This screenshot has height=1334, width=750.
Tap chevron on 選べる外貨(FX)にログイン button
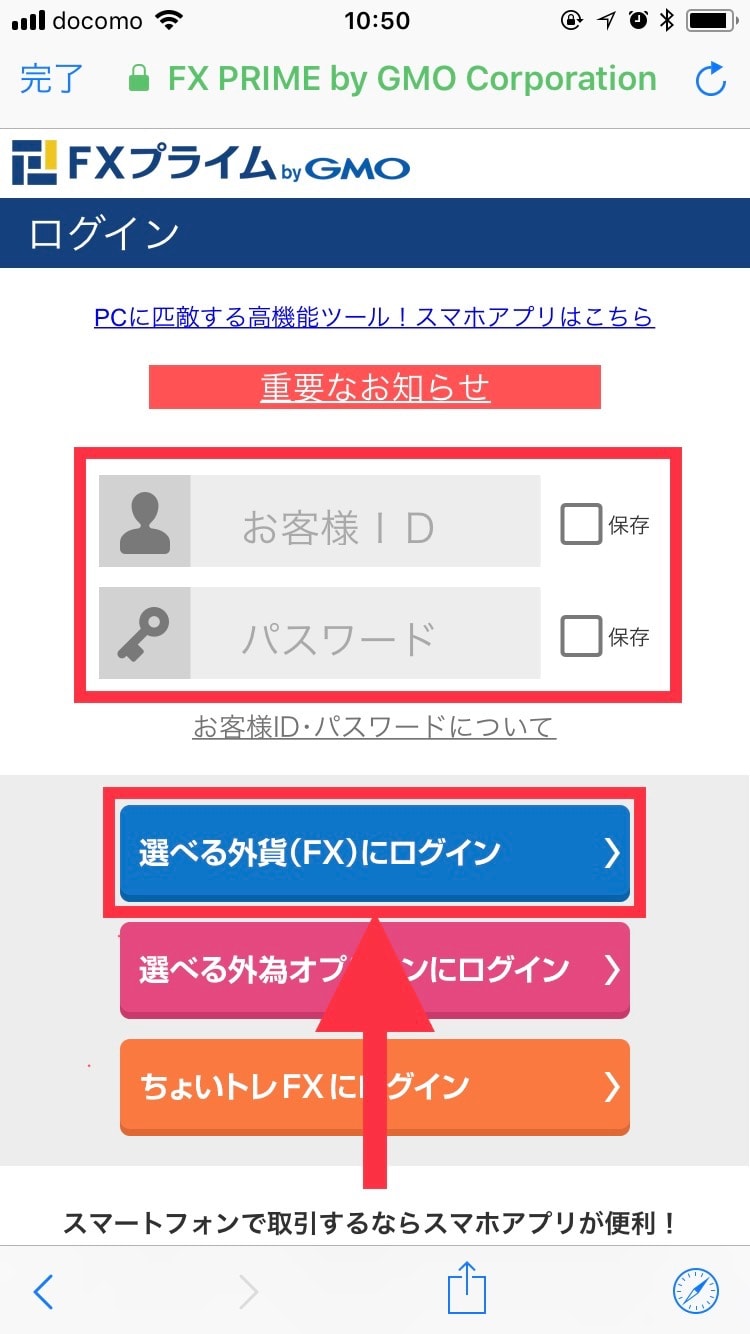coord(612,853)
